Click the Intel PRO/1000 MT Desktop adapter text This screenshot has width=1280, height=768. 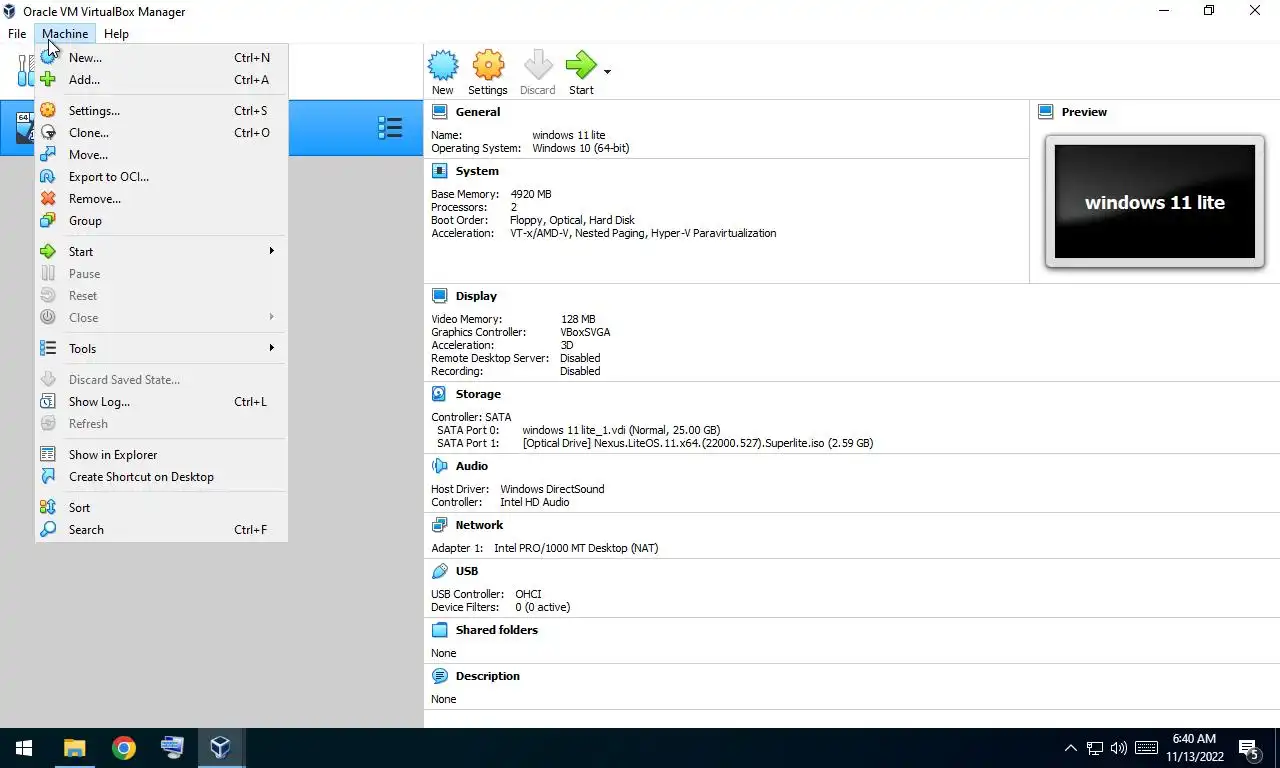click(x=576, y=548)
